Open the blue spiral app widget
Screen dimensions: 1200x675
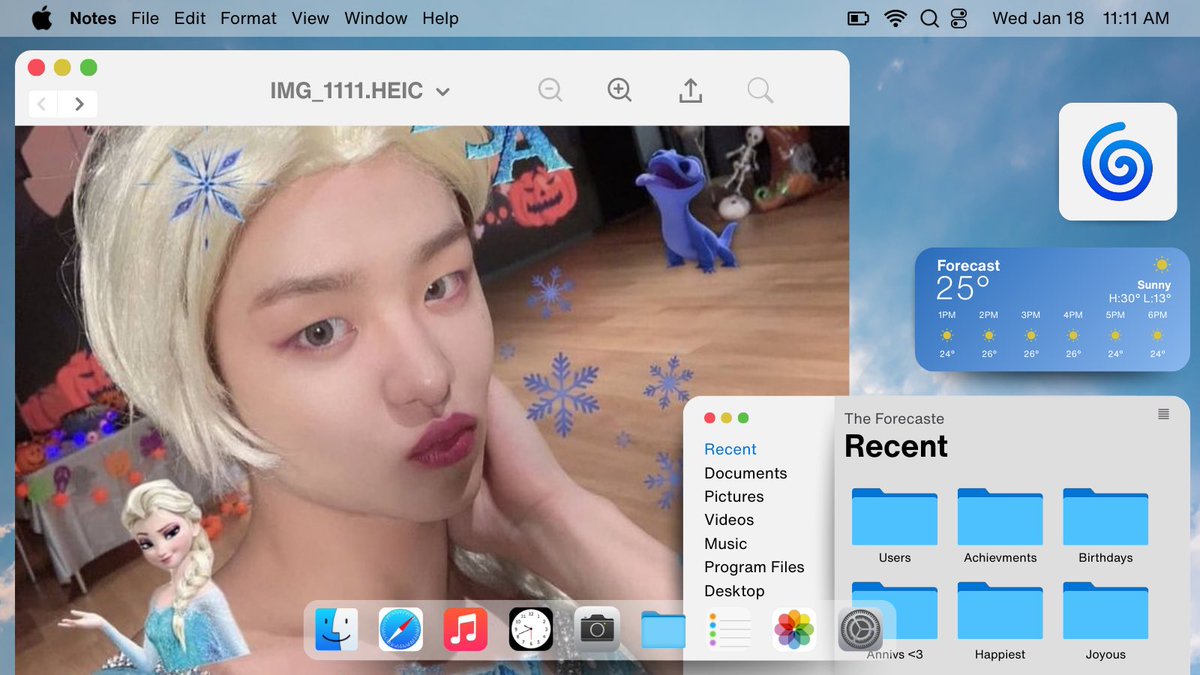pyautogui.click(x=1118, y=161)
